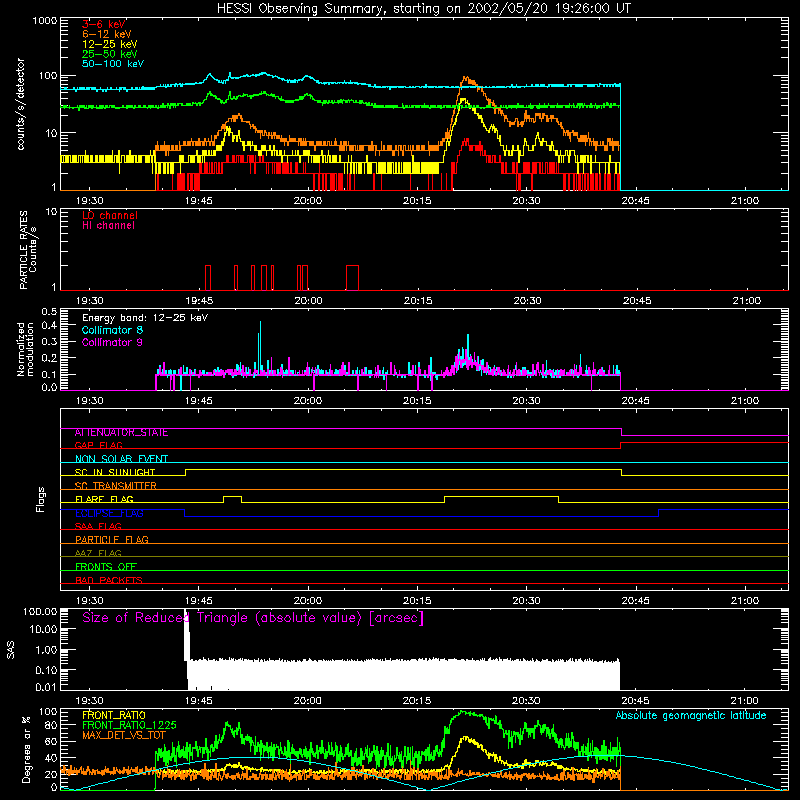Select the 6-12 keV legend label

click(x=107, y=34)
